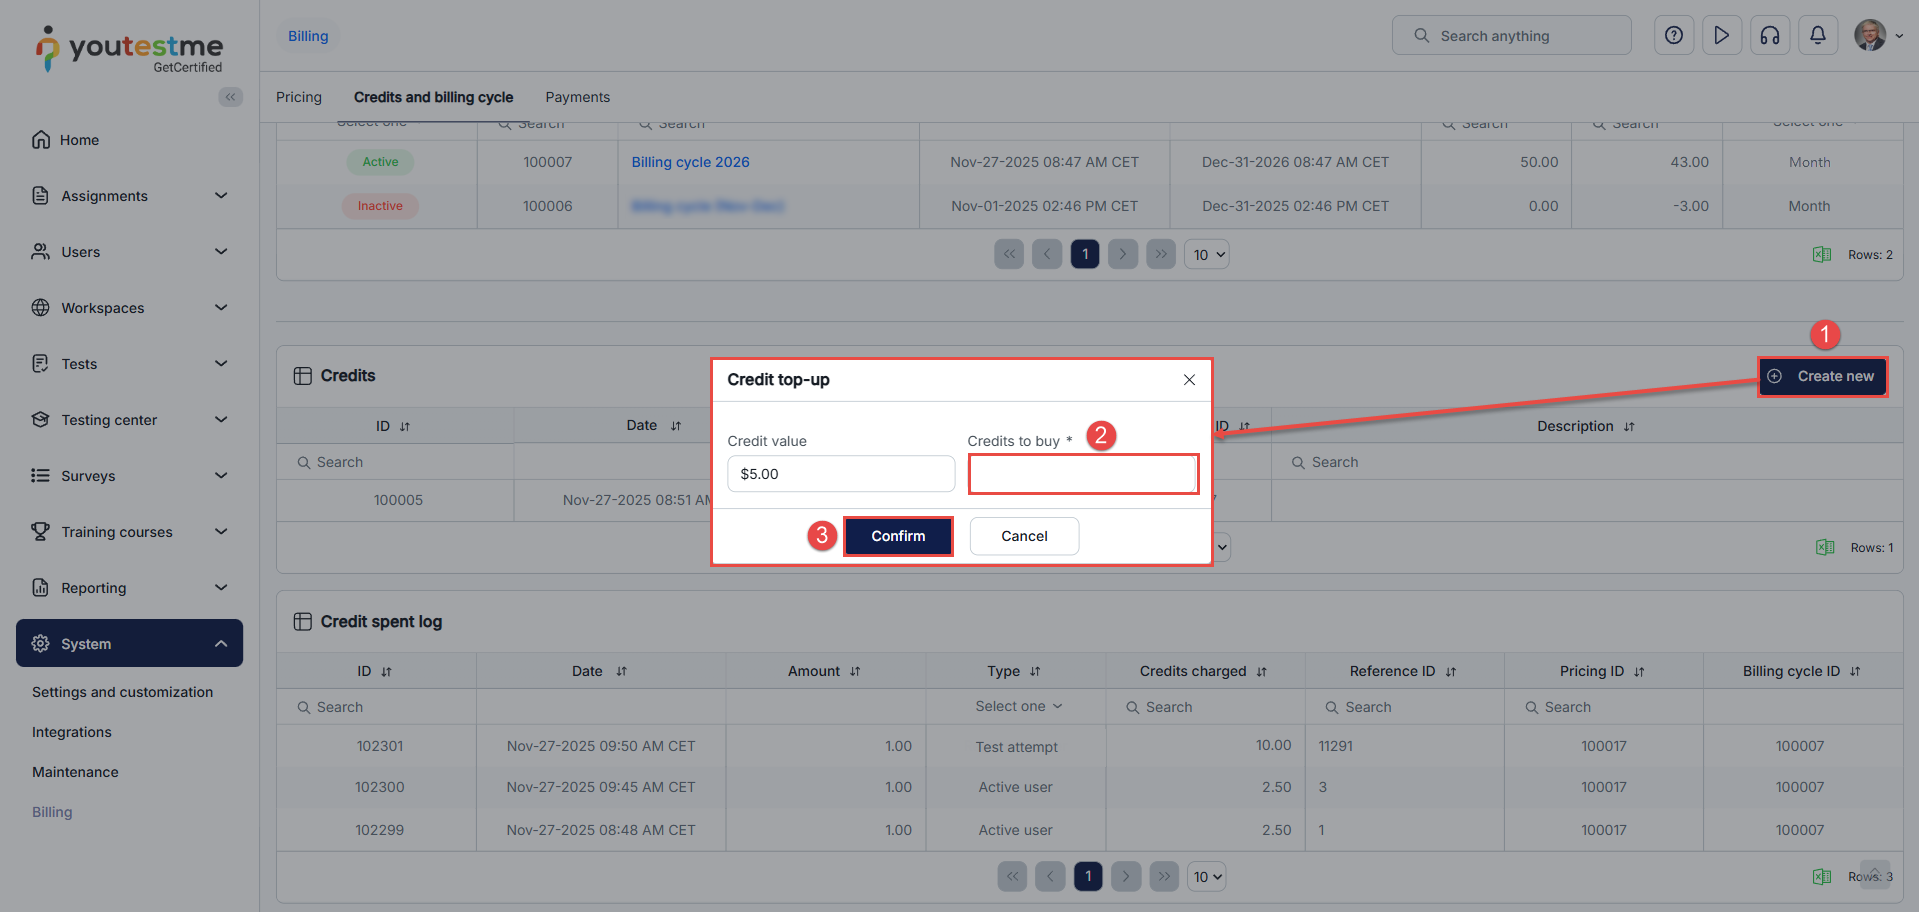This screenshot has width=1919, height=912.
Task: Click the Credits to buy field
Action: pyautogui.click(x=1083, y=474)
